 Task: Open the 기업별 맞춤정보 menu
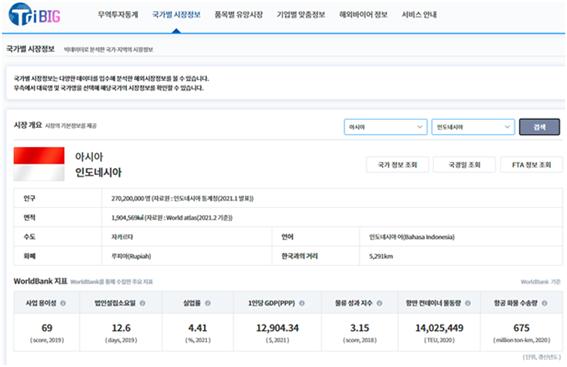[301, 15]
